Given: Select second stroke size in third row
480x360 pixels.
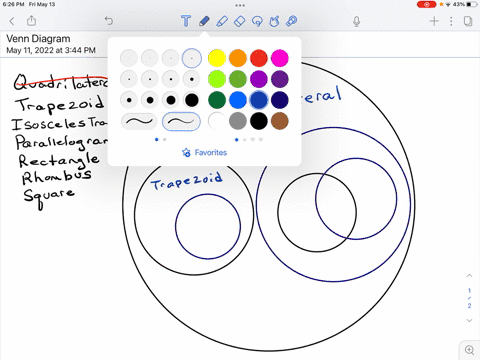Looking at the screenshot, I should [x=150, y=100].
